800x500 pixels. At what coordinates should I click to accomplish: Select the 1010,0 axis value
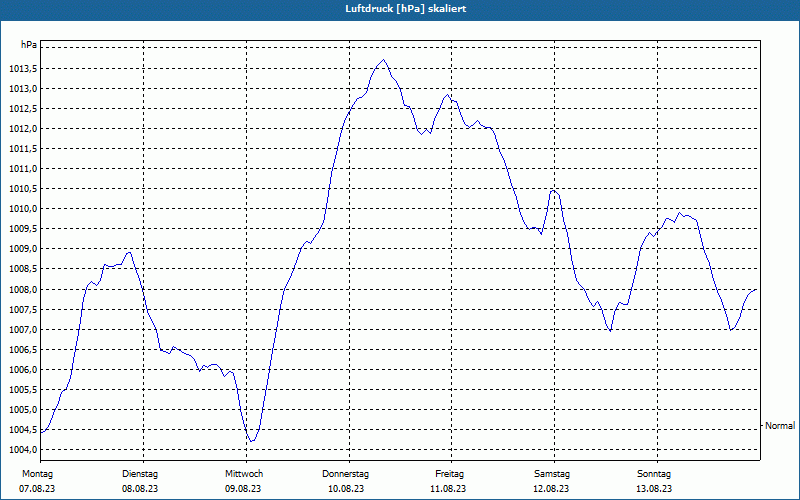point(23,209)
